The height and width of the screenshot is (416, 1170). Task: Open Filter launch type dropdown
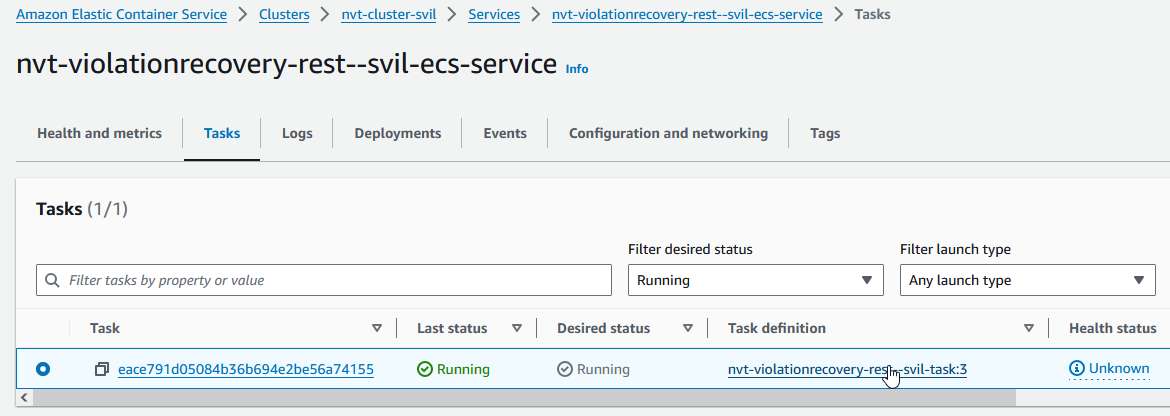[x=1028, y=281]
